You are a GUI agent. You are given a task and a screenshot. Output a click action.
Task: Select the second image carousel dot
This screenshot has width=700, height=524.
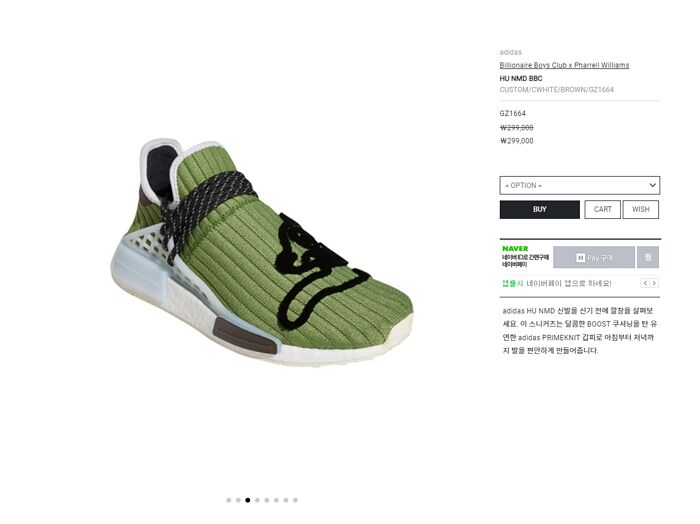pos(238,500)
